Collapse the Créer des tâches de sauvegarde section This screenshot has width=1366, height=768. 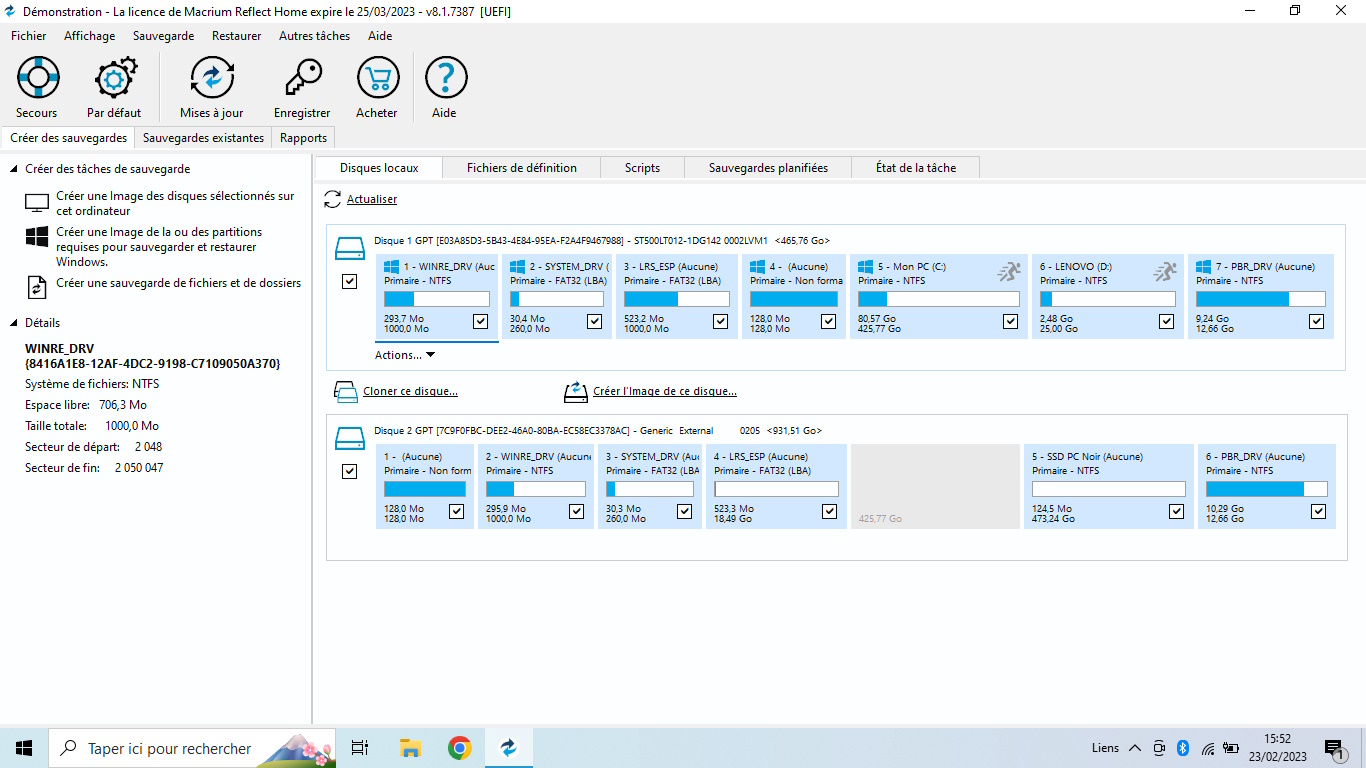pyautogui.click(x=14, y=170)
